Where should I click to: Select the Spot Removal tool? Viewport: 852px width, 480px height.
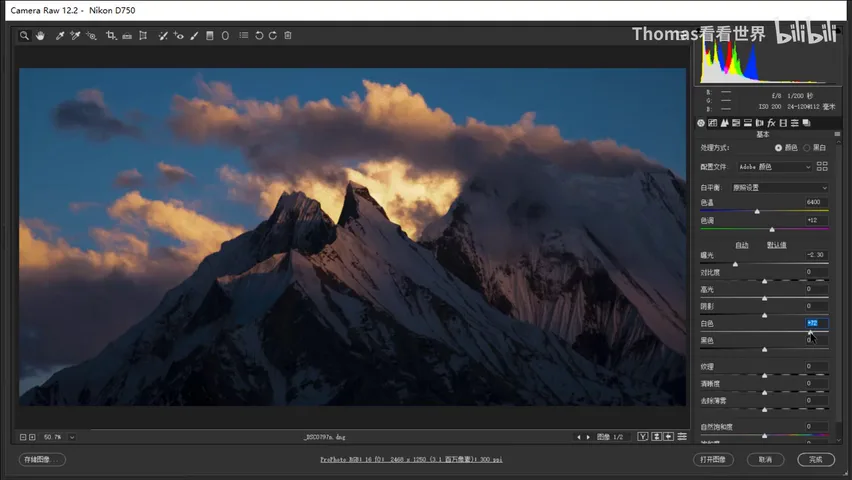coord(162,35)
